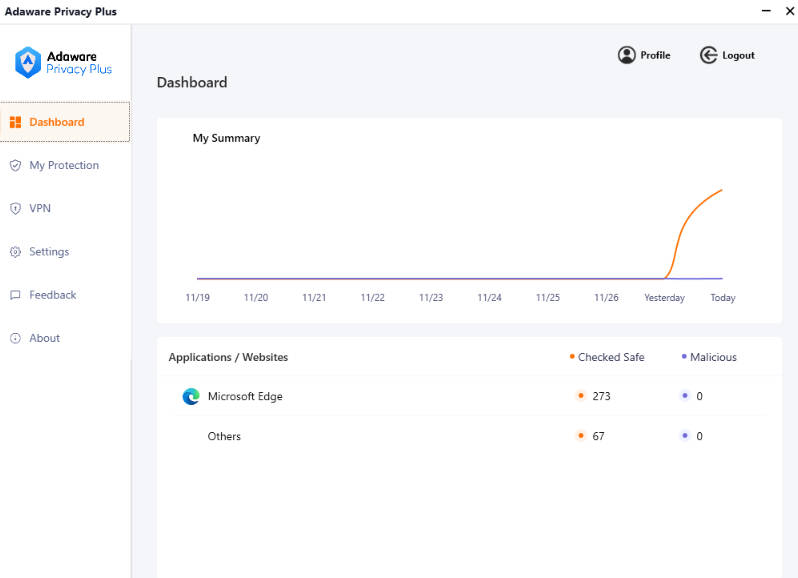Image resolution: width=798 pixels, height=578 pixels.
Task: Click the Dashboard page title
Action: pyautogui.click(x=192, y=82)
